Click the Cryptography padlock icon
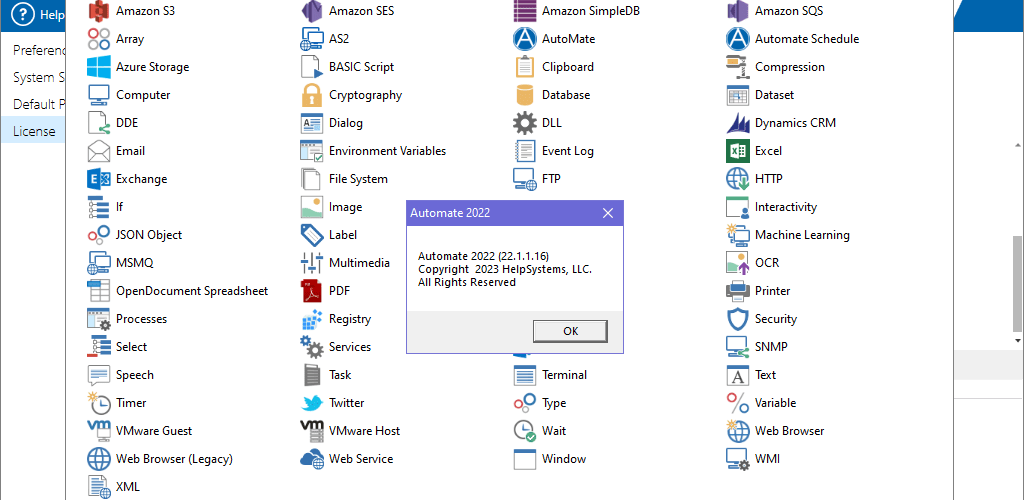 pos(312,95)
